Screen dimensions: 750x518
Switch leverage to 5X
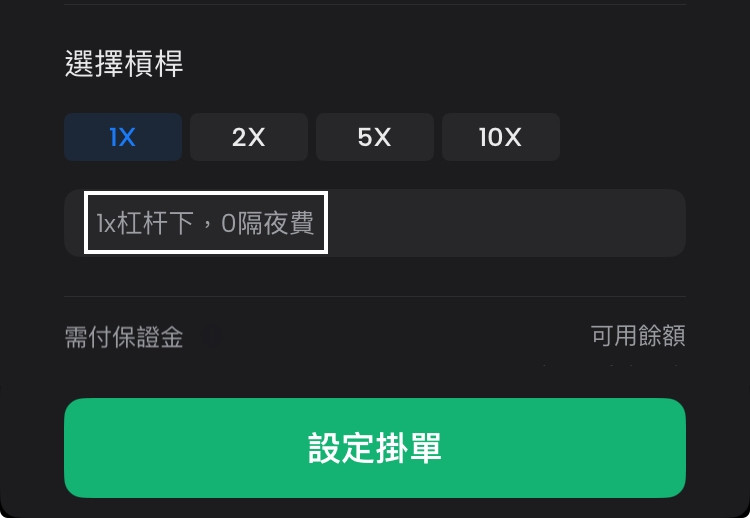(375, 137)
